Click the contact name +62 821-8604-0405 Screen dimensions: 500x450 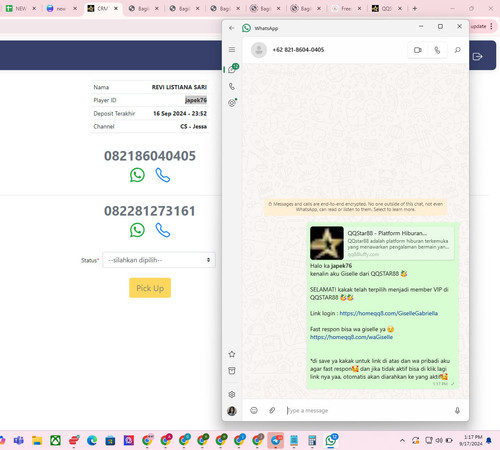click(298, 50)
